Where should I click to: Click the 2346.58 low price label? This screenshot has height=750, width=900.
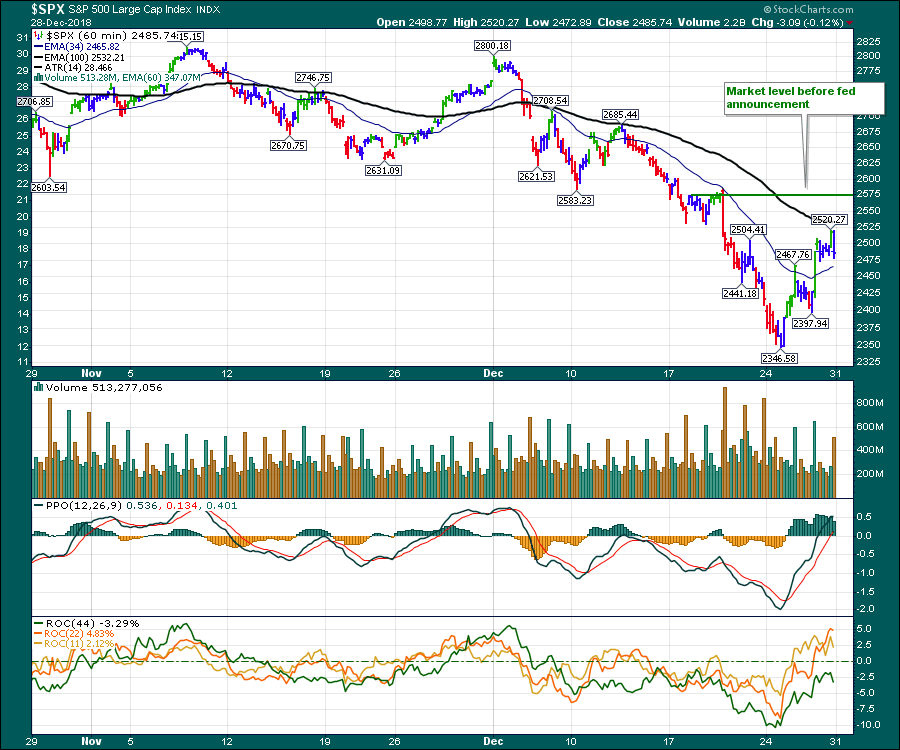[x=775, y=357]
